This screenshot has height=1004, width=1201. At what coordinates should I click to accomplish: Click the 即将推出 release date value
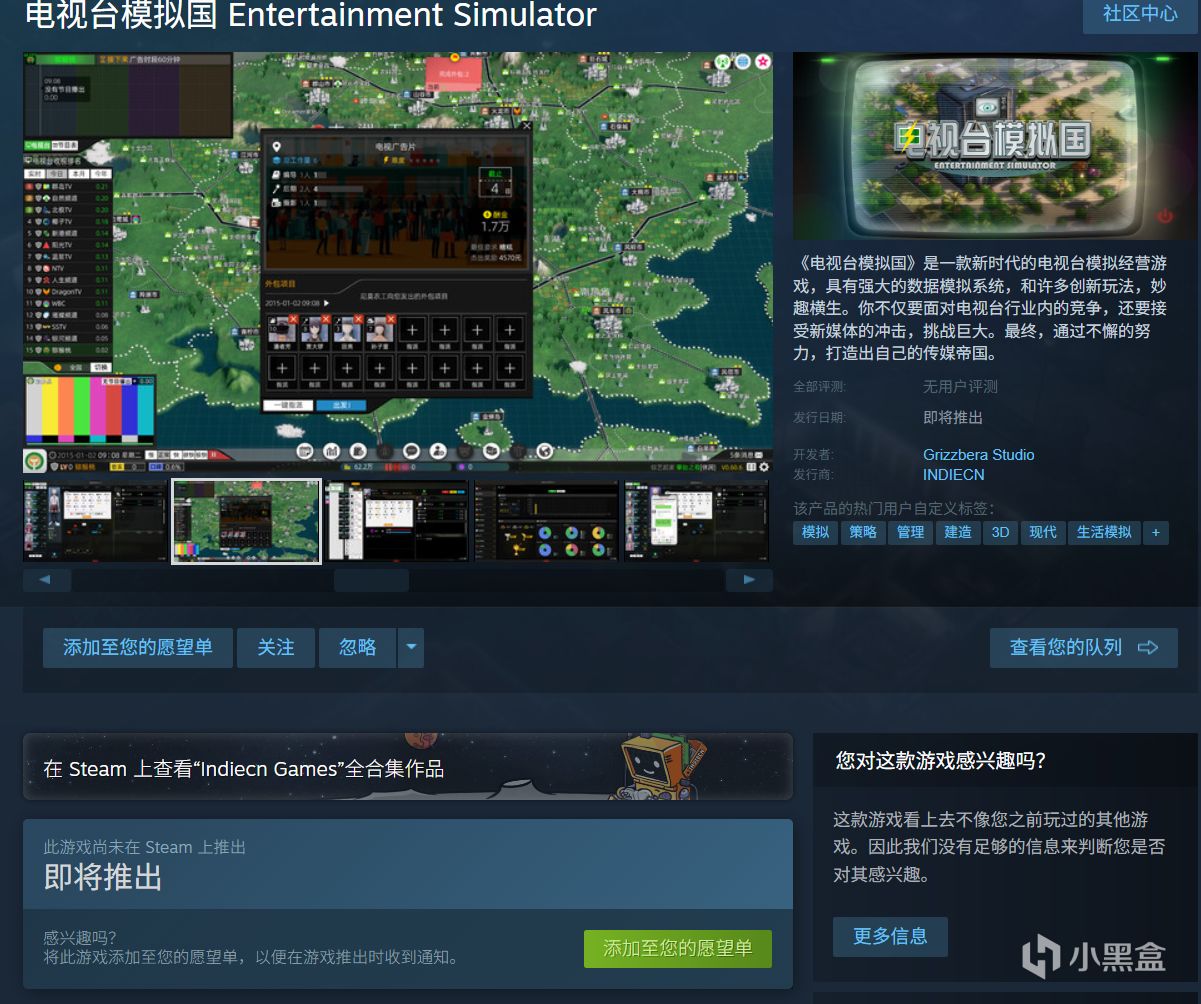pos(953,417)
